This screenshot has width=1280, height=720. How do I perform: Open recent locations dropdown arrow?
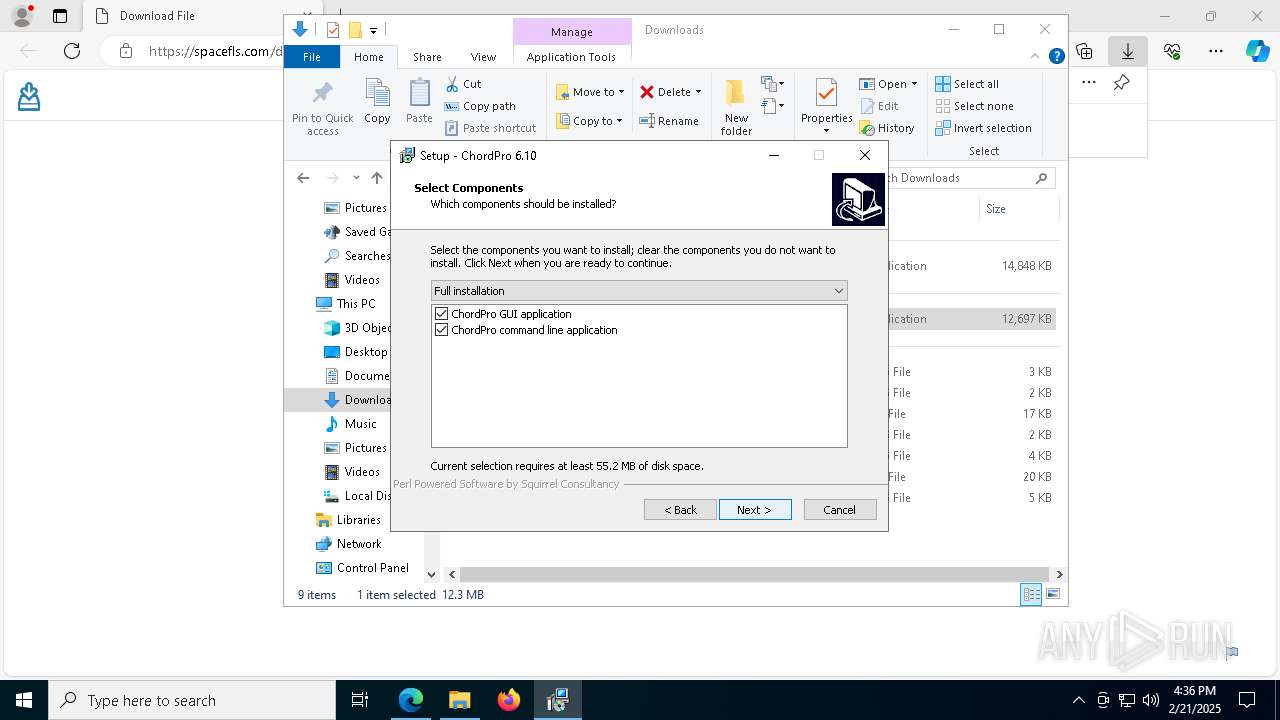(356, 178)
